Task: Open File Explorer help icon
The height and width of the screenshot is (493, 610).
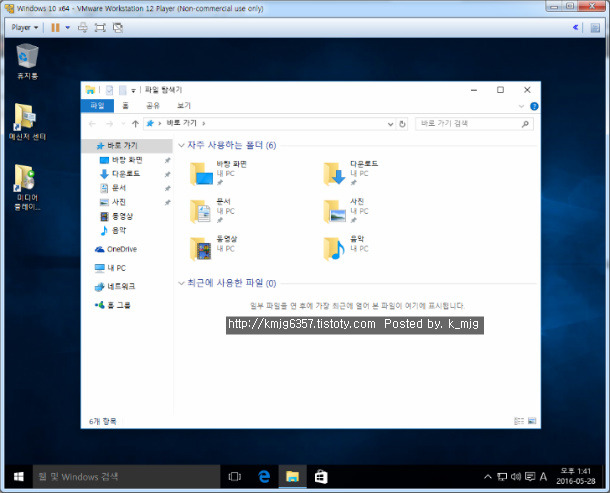Action: point(534,106)
